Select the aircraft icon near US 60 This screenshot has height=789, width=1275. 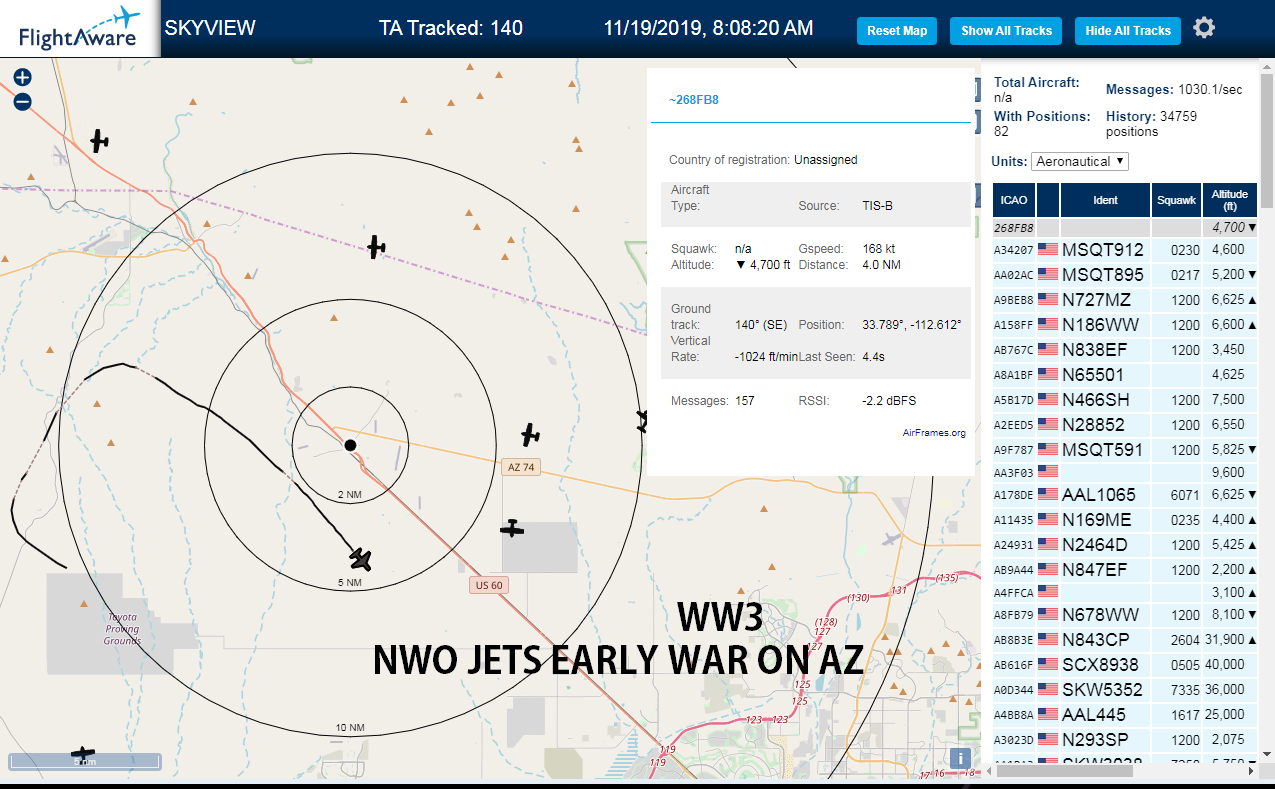[x=512, y=528]
